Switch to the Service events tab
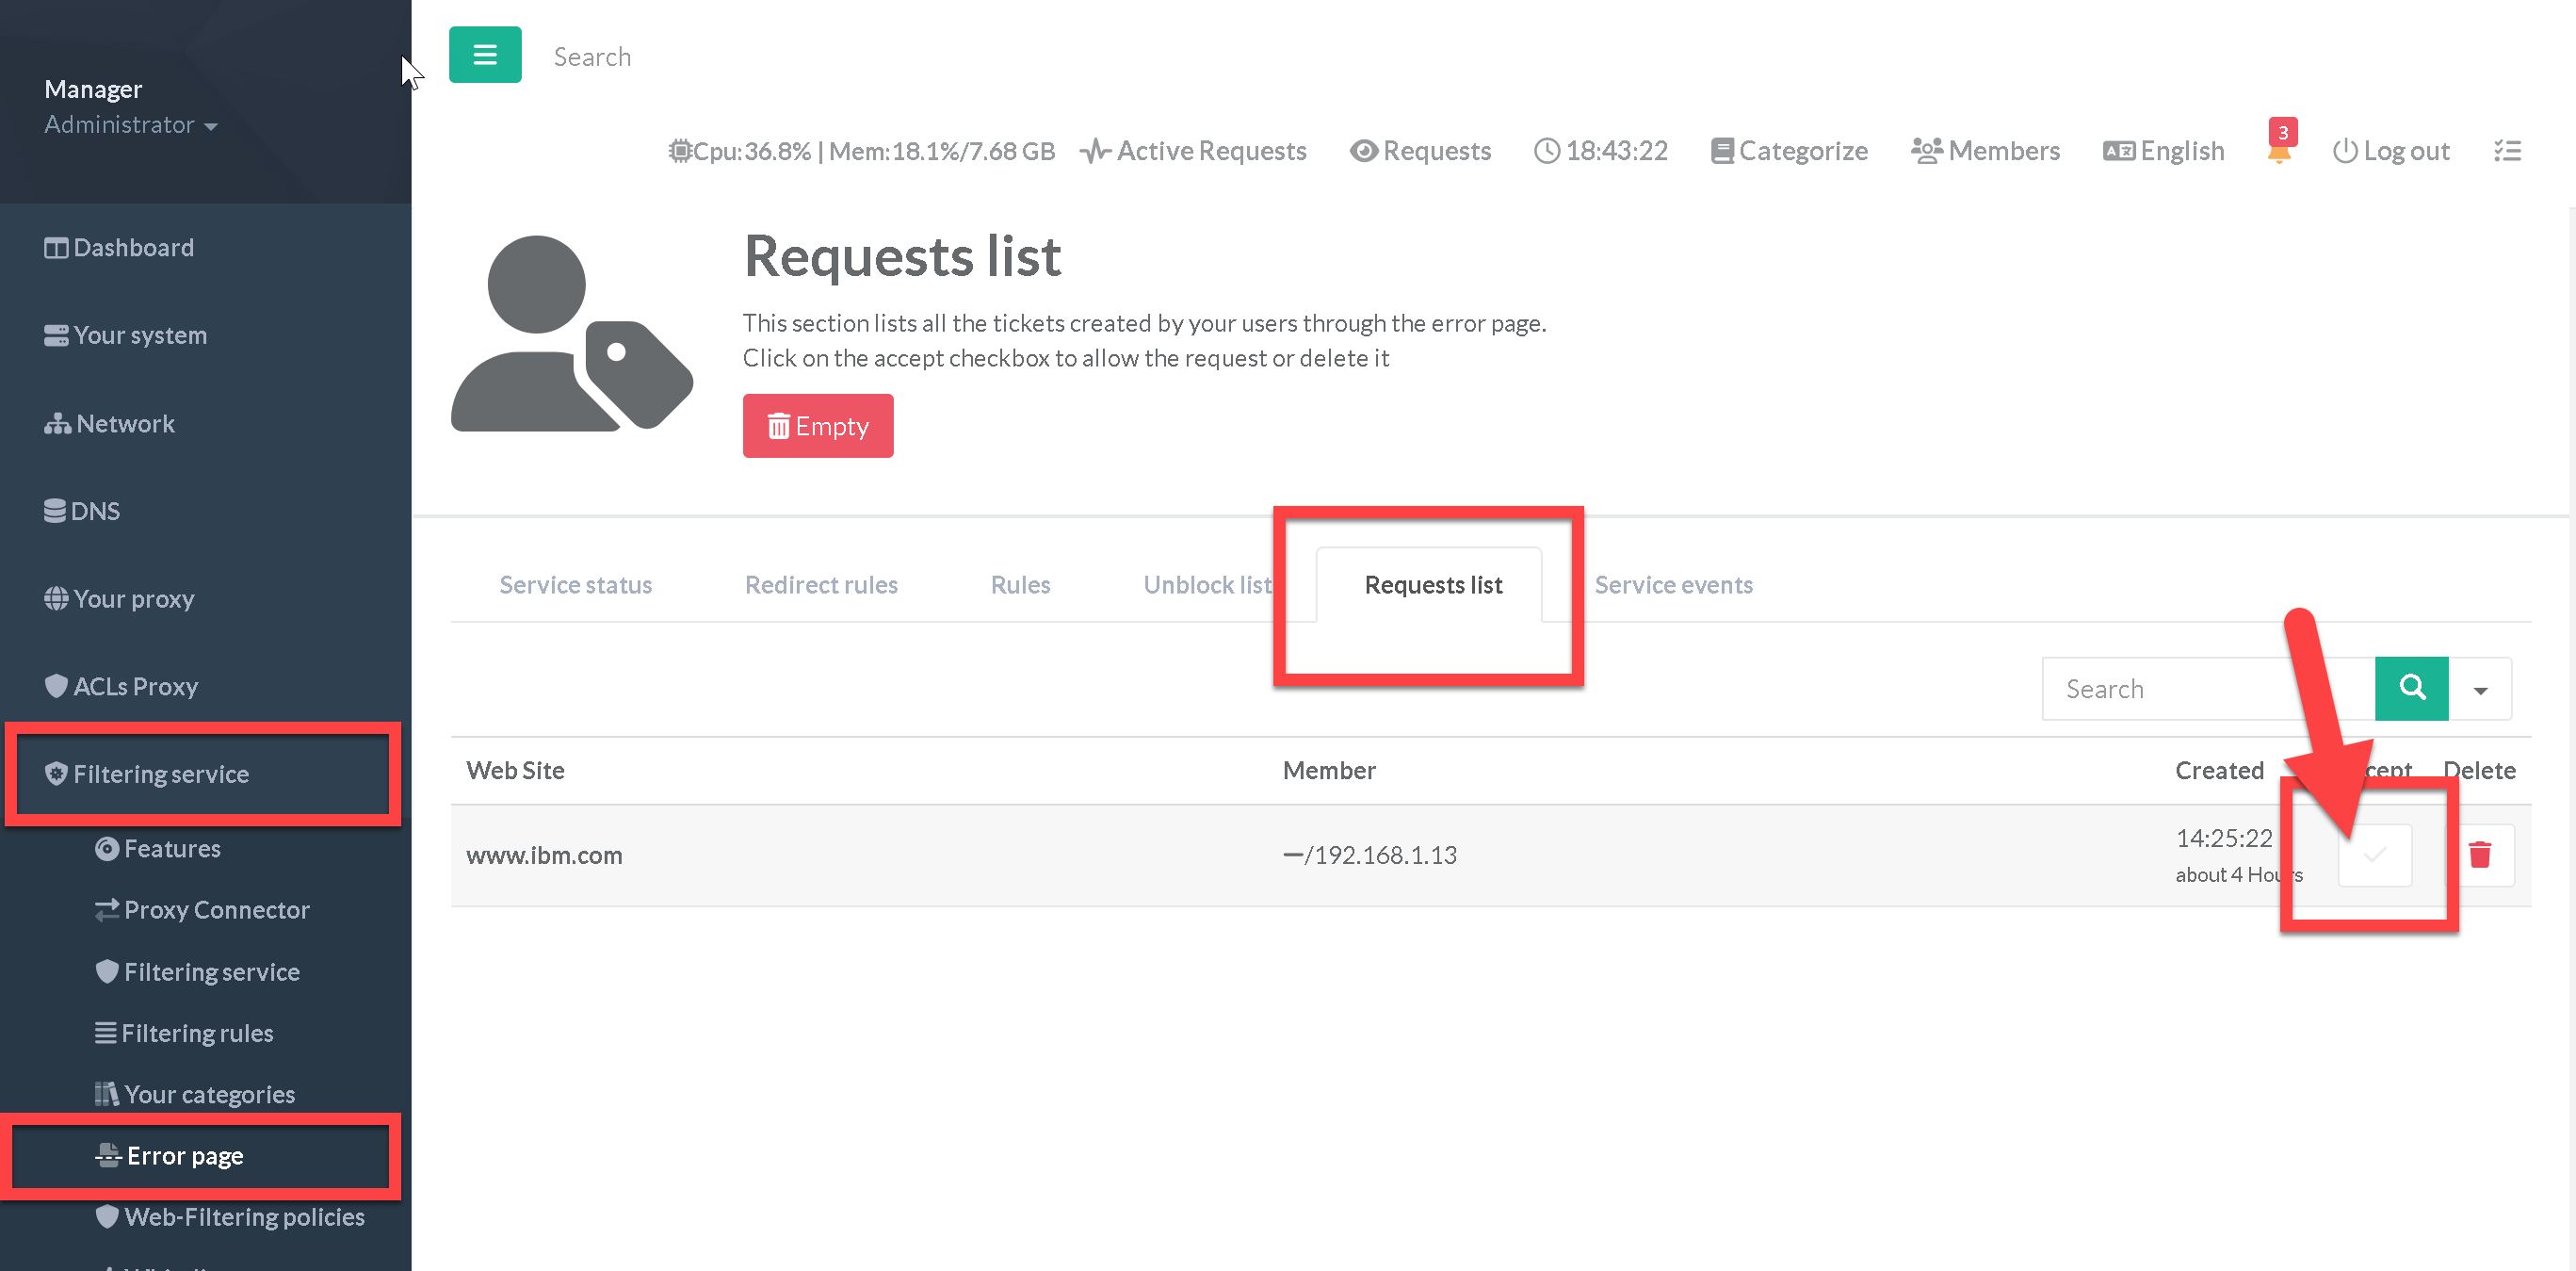2576x1271 pixels. (1673, 585)
